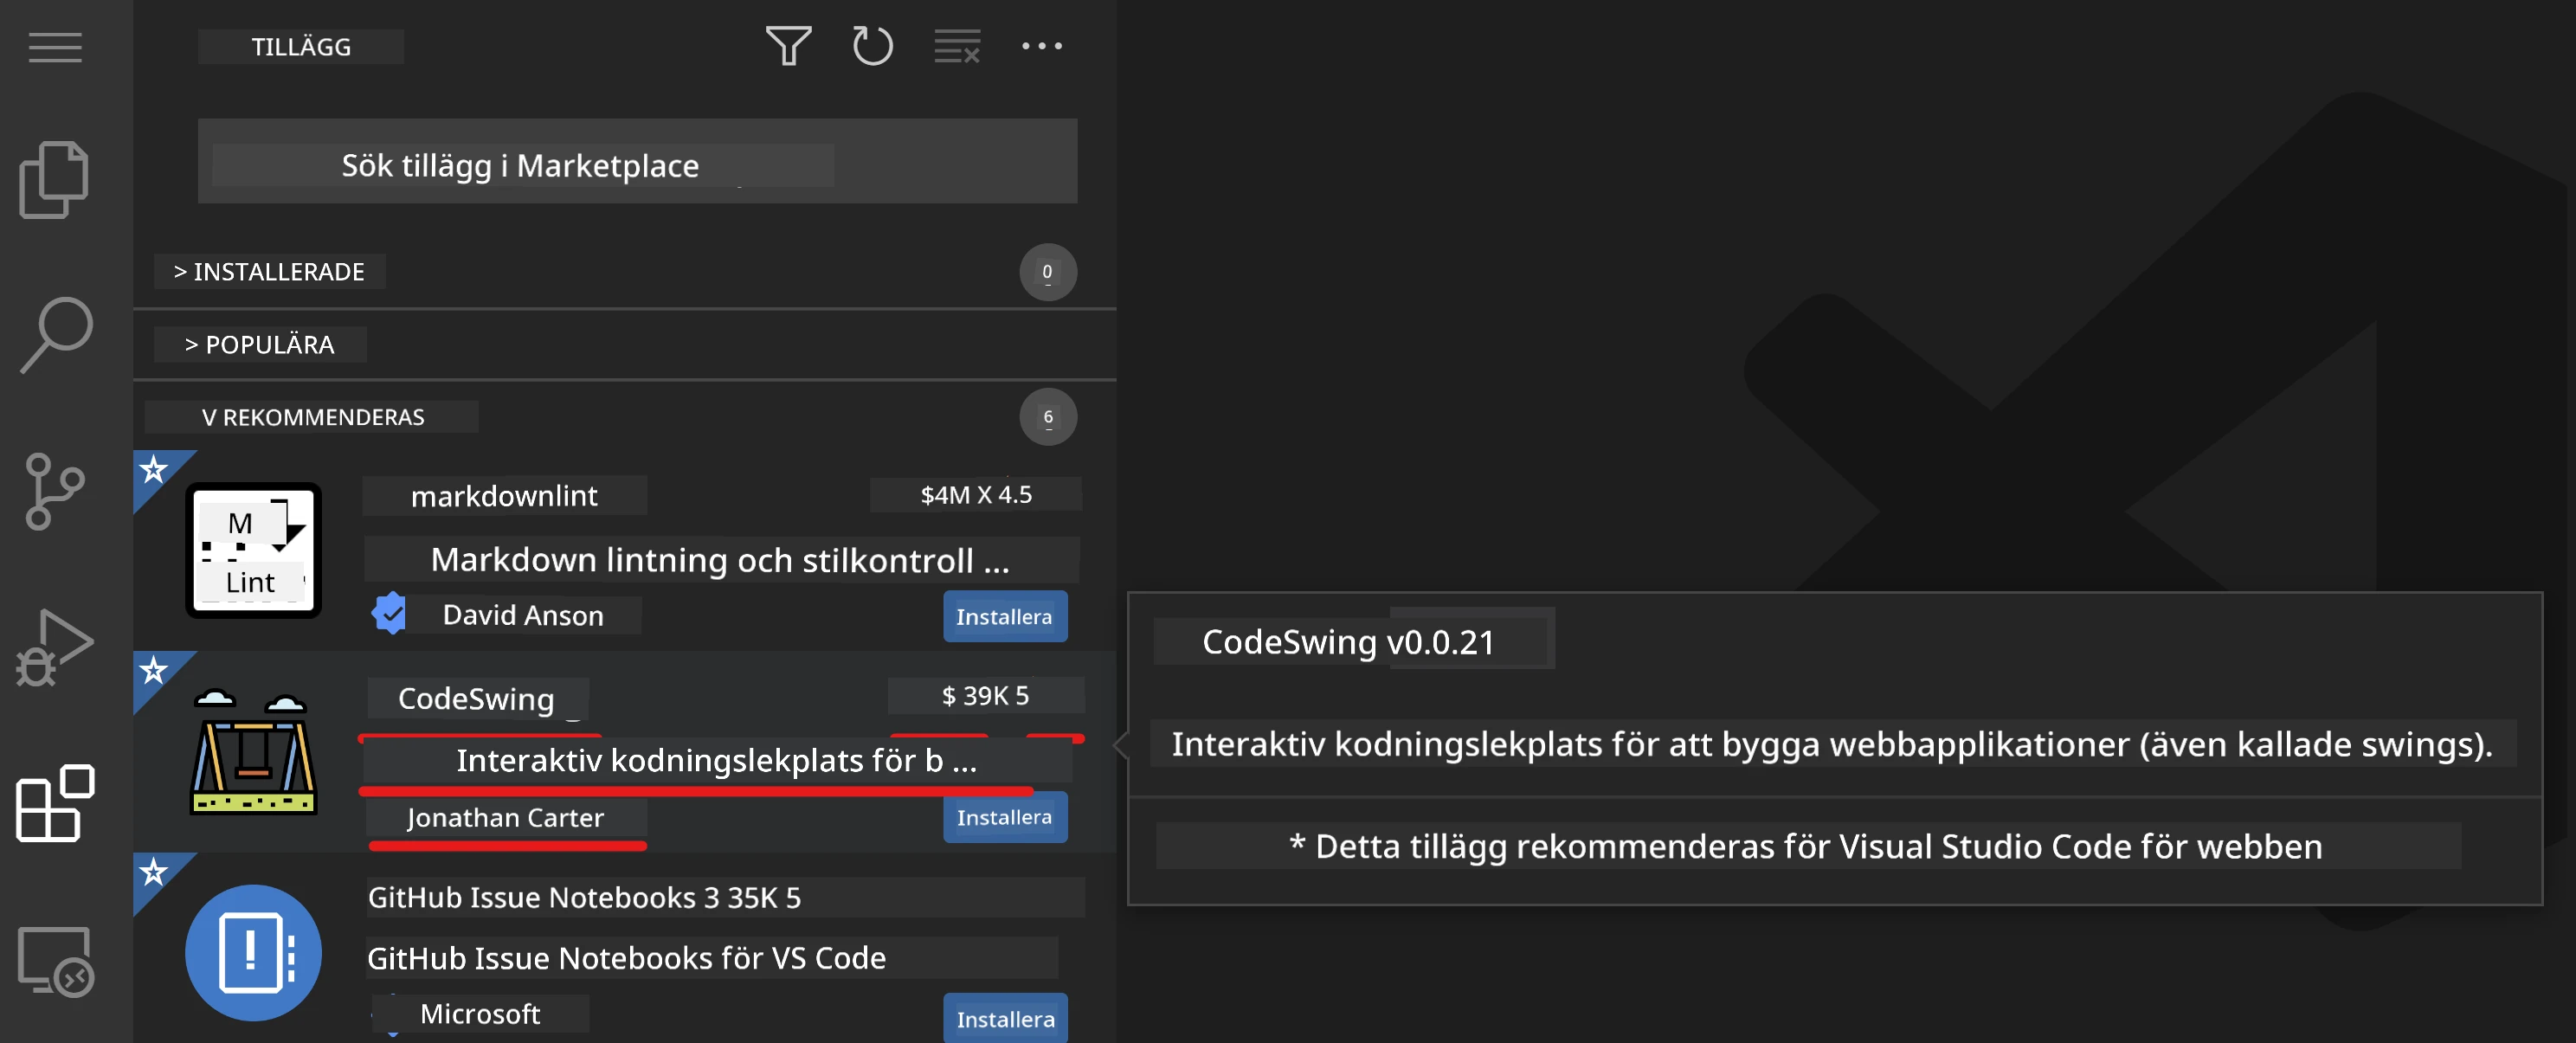
Task: Open the hamburger application menu
Action: click(x=55, y=47)
